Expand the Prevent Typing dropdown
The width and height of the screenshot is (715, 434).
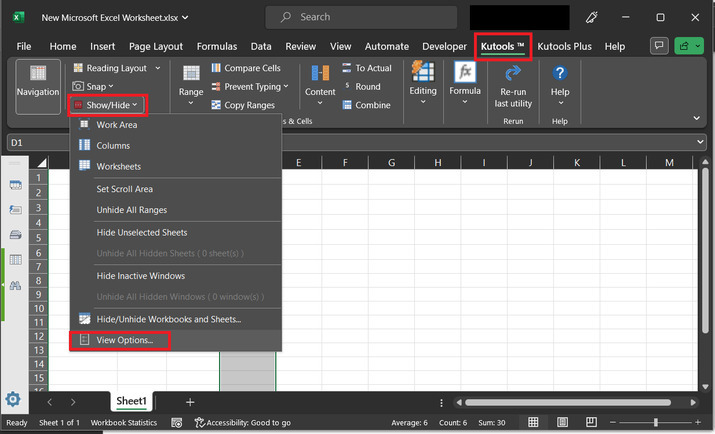coord(286,86)
